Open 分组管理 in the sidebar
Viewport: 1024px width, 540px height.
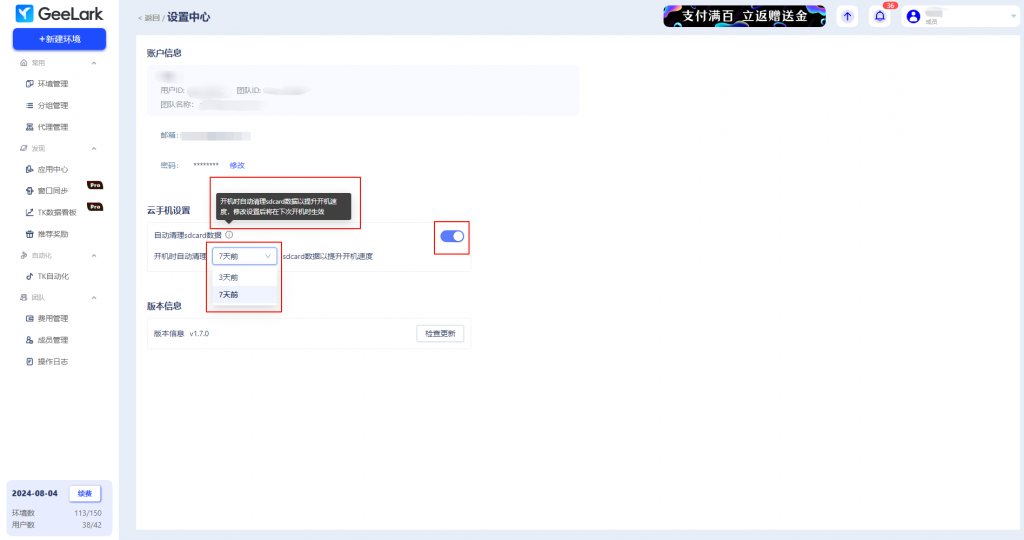pyautogui.click(x=52, y=105)
